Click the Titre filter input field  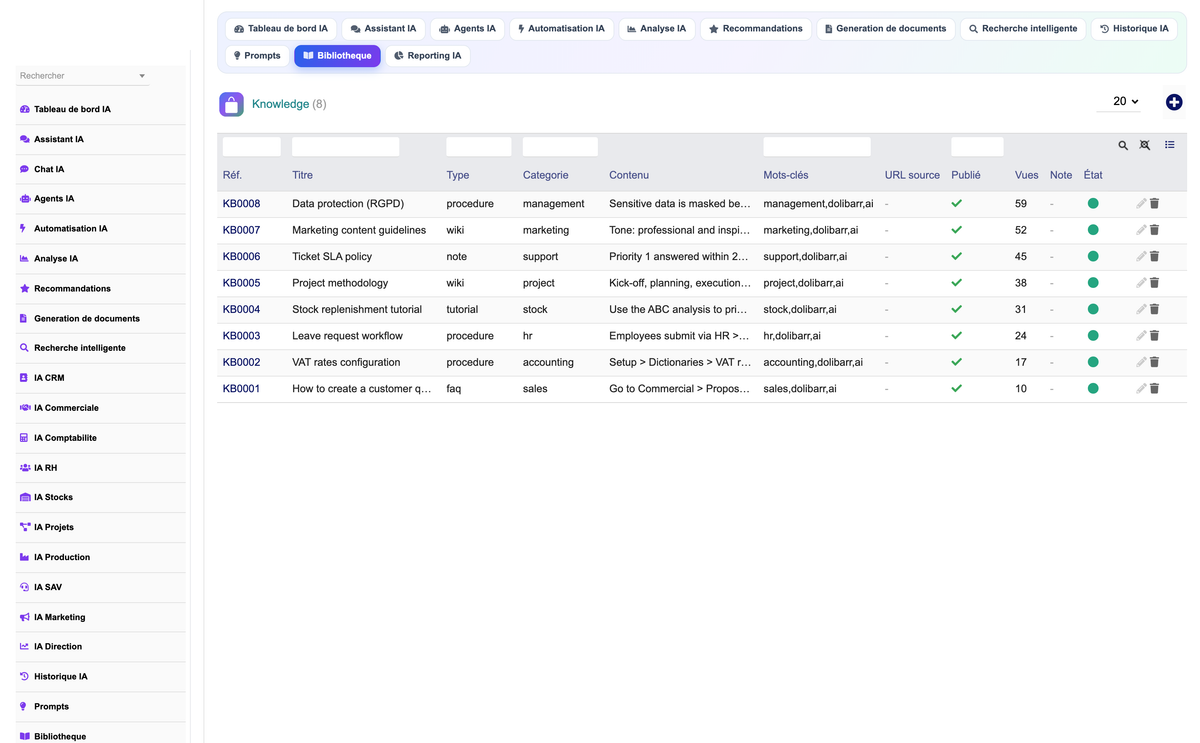[346, 147]
